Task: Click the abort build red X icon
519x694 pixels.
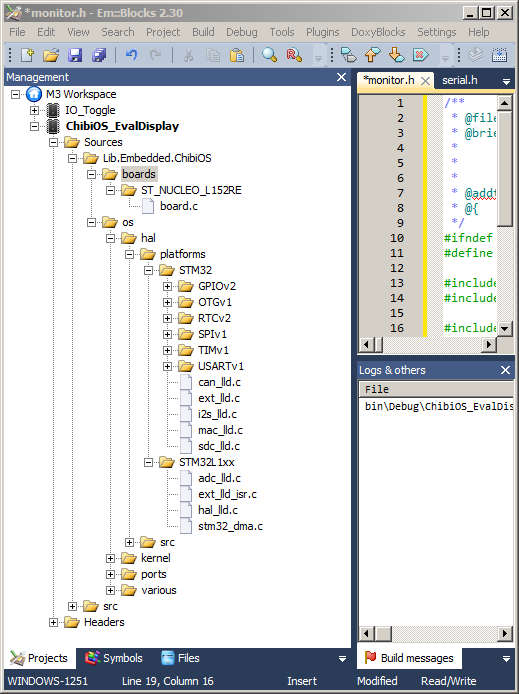Action: [420, 55]
